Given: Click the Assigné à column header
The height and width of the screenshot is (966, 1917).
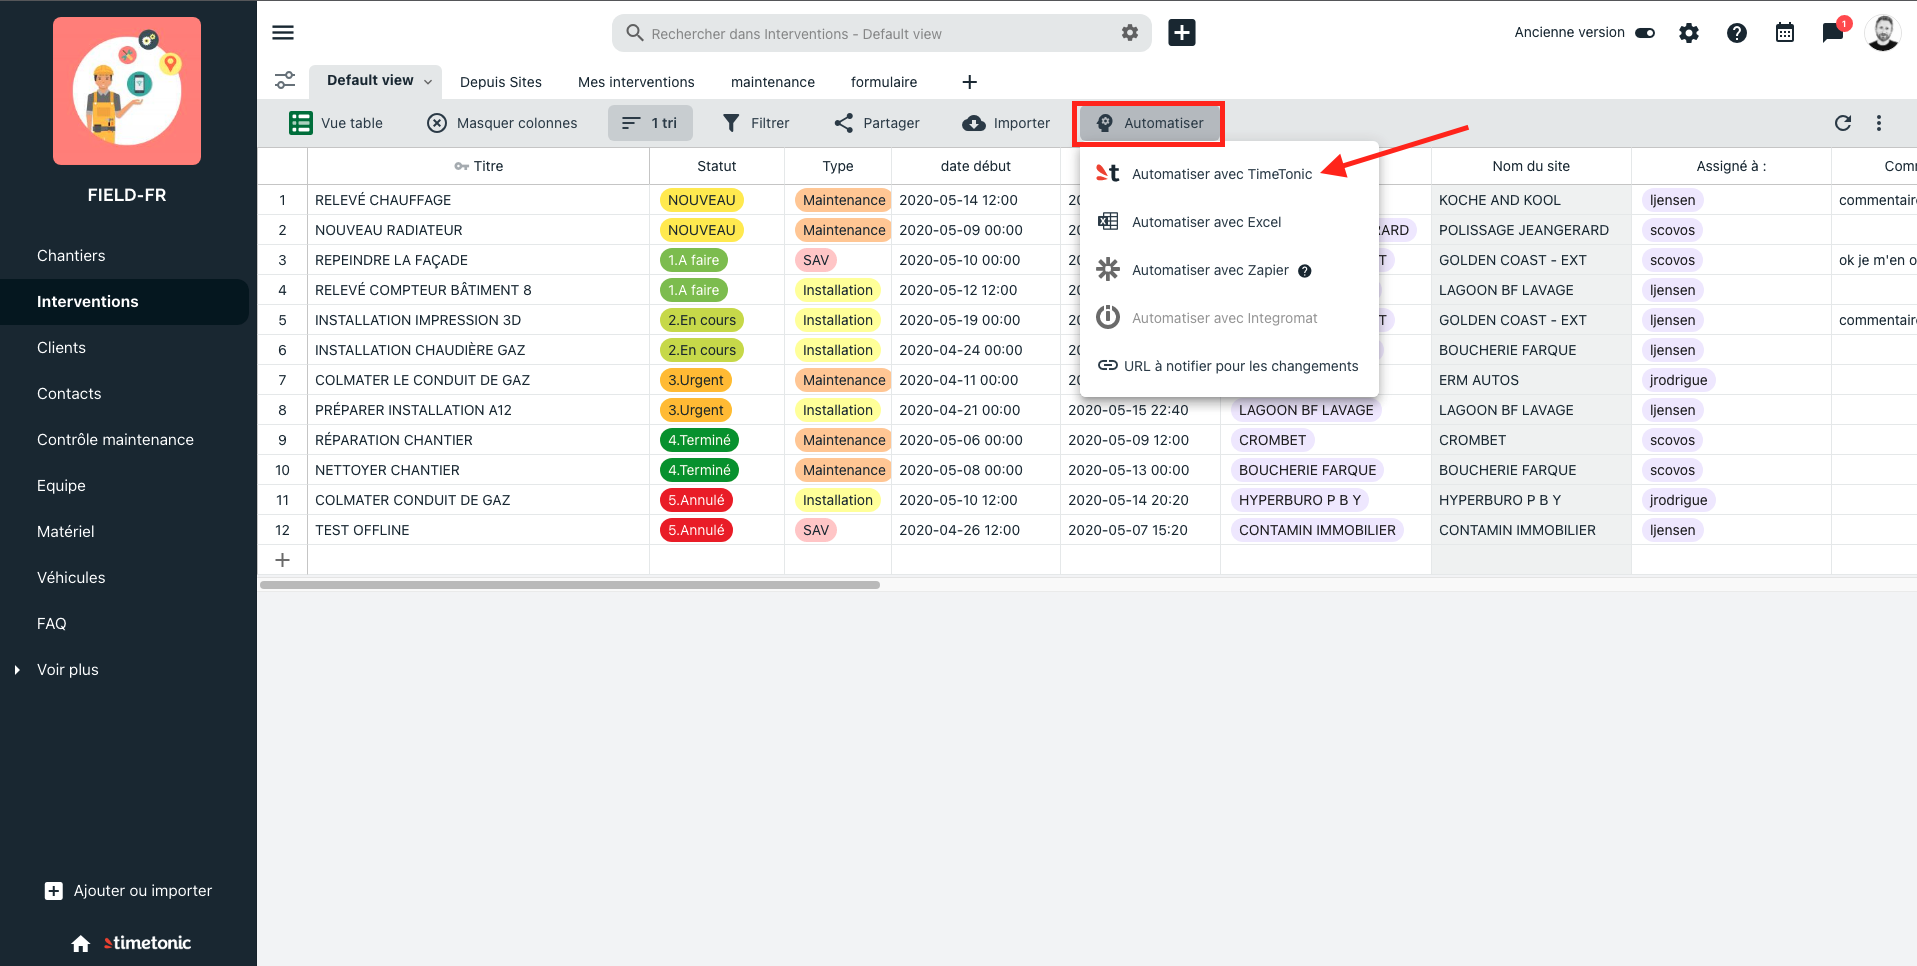Looking at the screenshot, I should tap(1731, 166).
